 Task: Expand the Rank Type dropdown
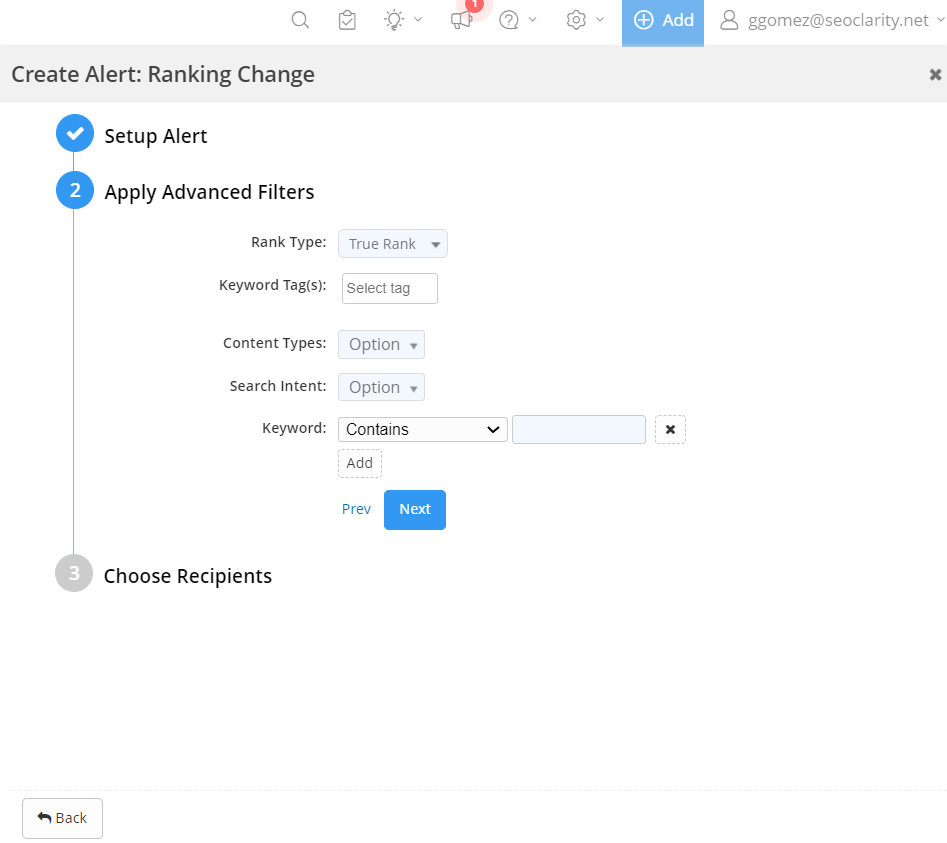coord(393,244)
